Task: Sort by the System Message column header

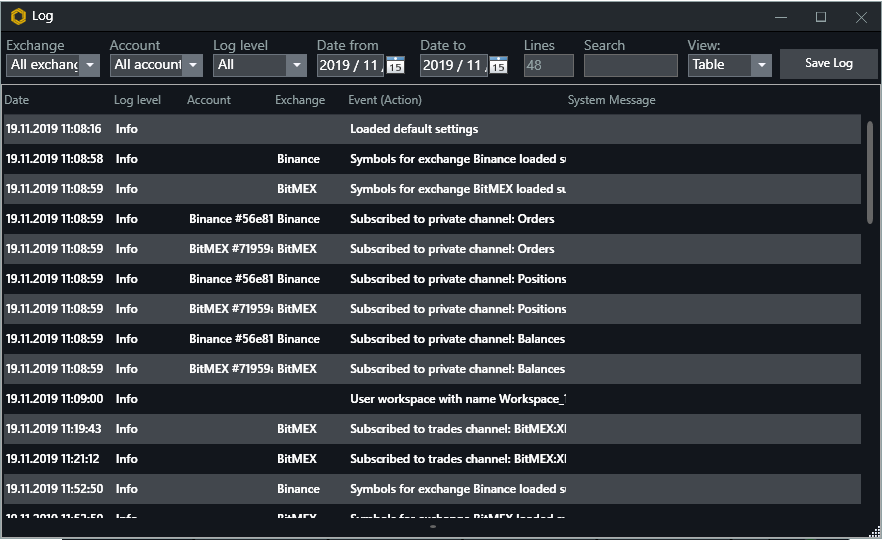Action: pyautogui.click(x=611, y=100)
